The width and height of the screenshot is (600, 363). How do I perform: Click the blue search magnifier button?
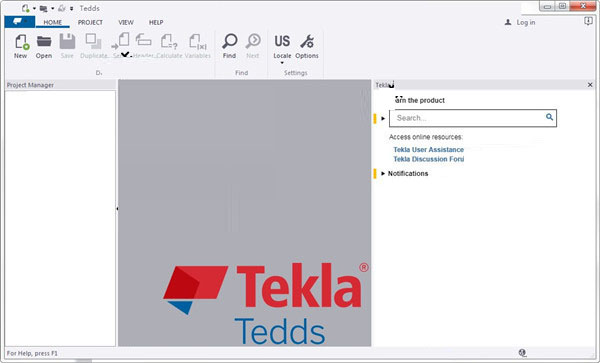tap(549, 117)
